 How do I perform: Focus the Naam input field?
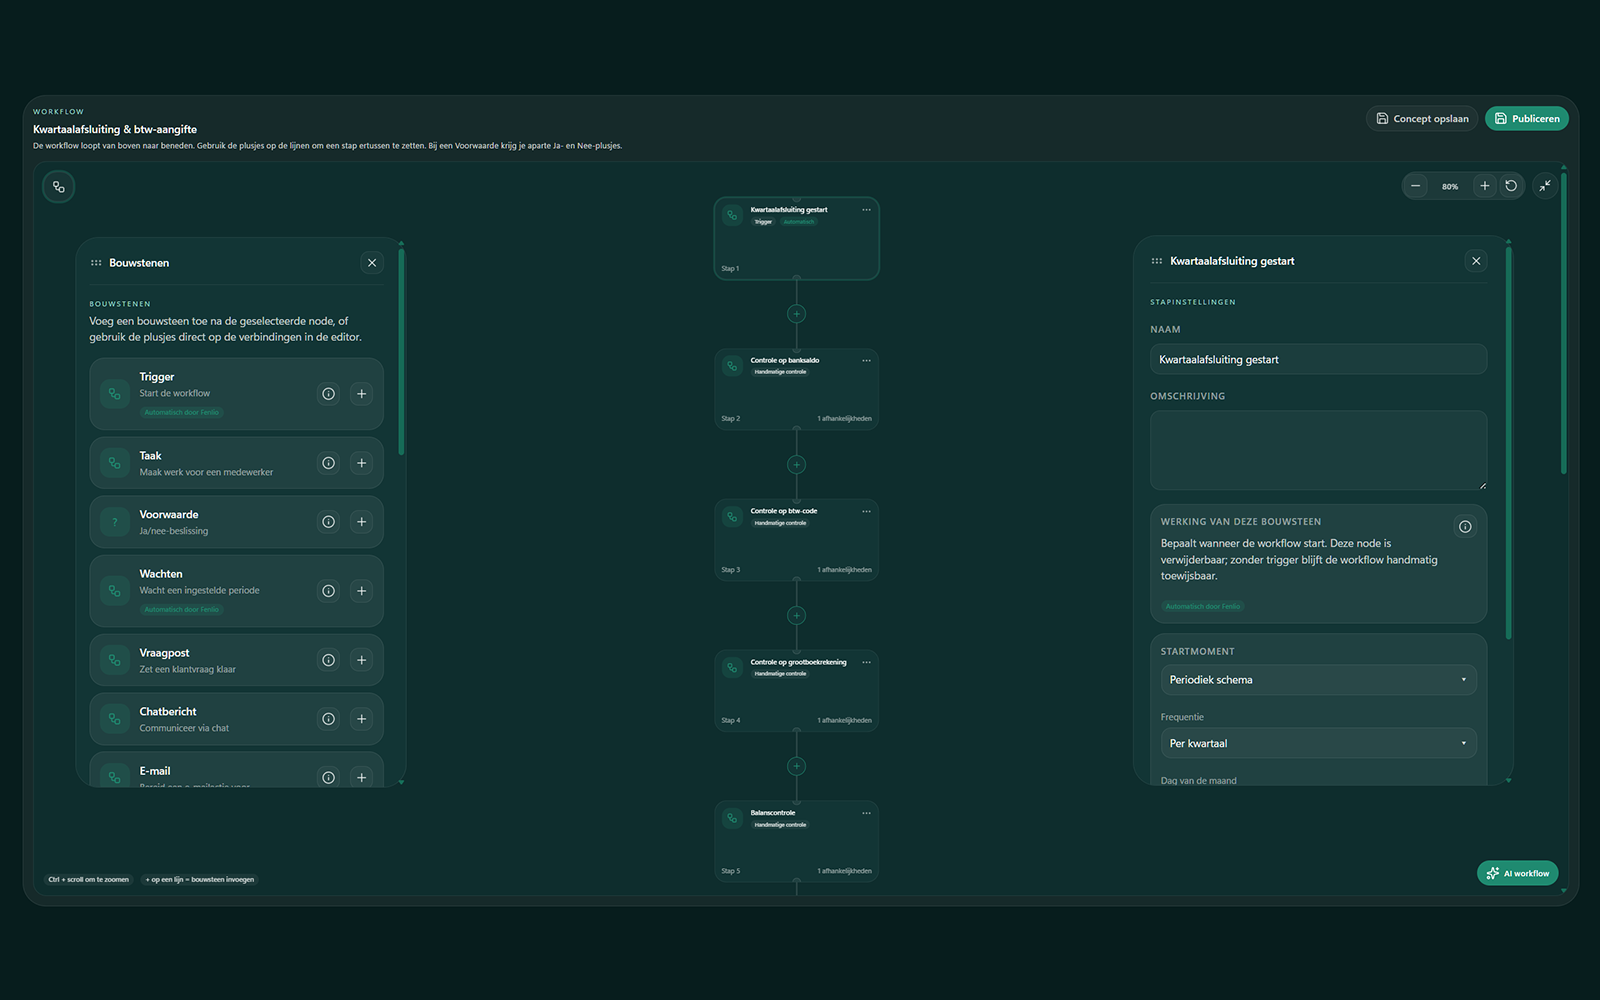[1318, 359]
